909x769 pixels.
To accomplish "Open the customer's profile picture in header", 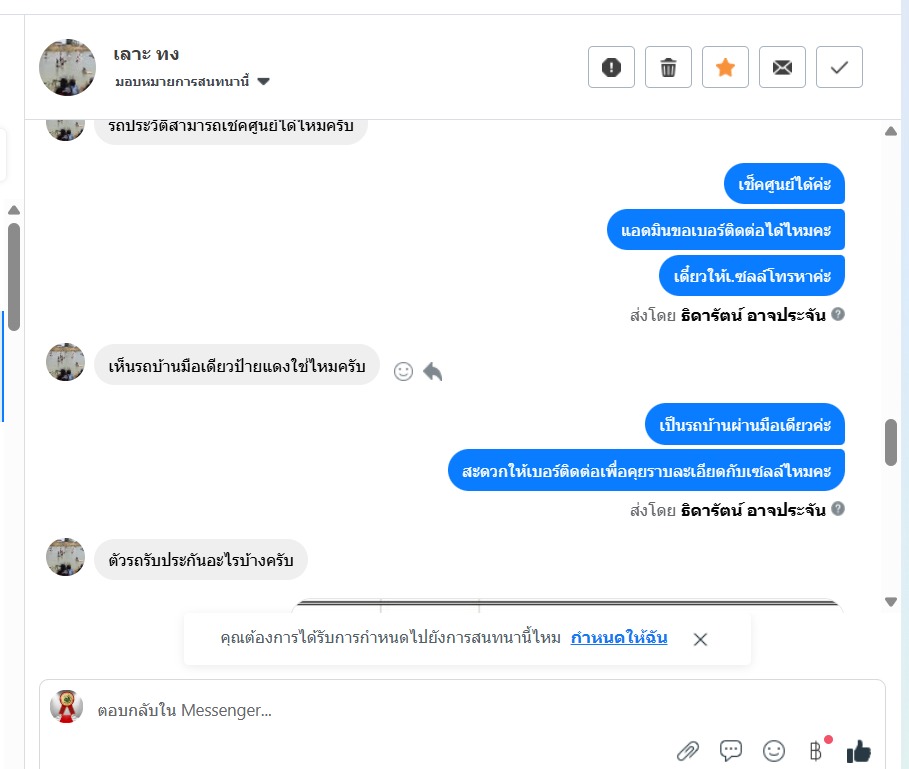I will (x=67, y=67).
